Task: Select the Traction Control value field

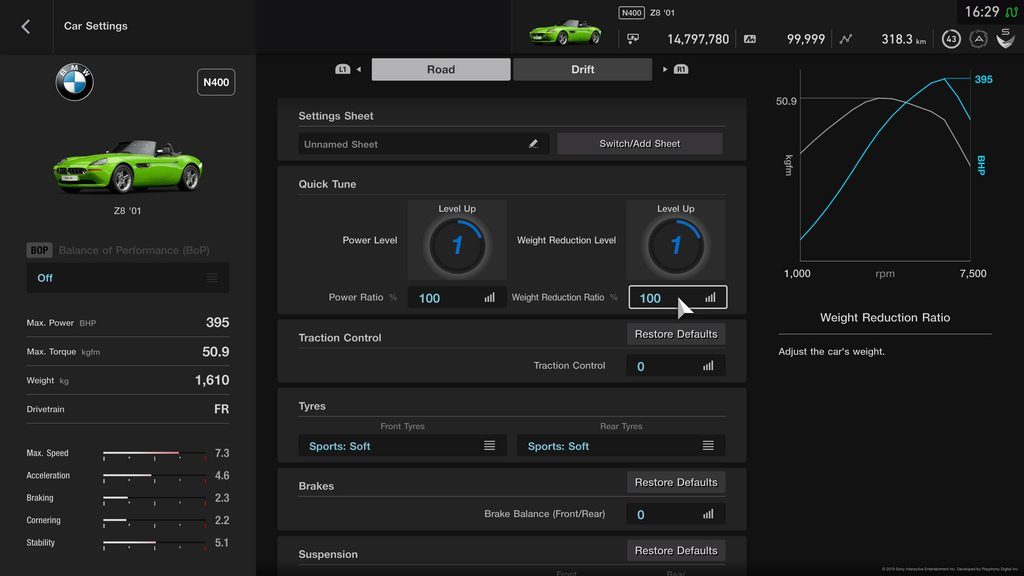Action: [676, 366]
